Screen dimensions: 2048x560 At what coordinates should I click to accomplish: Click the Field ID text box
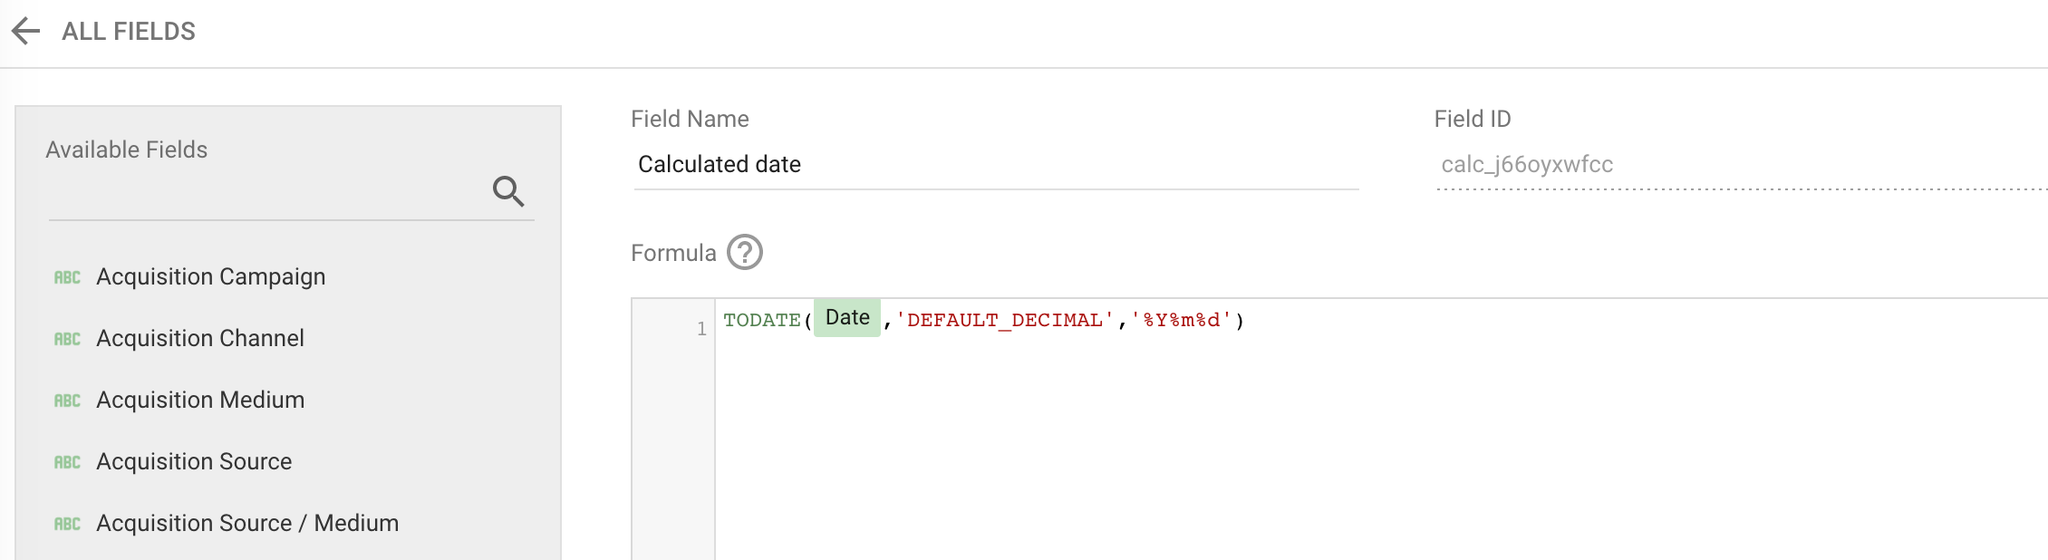(1741, 165)
